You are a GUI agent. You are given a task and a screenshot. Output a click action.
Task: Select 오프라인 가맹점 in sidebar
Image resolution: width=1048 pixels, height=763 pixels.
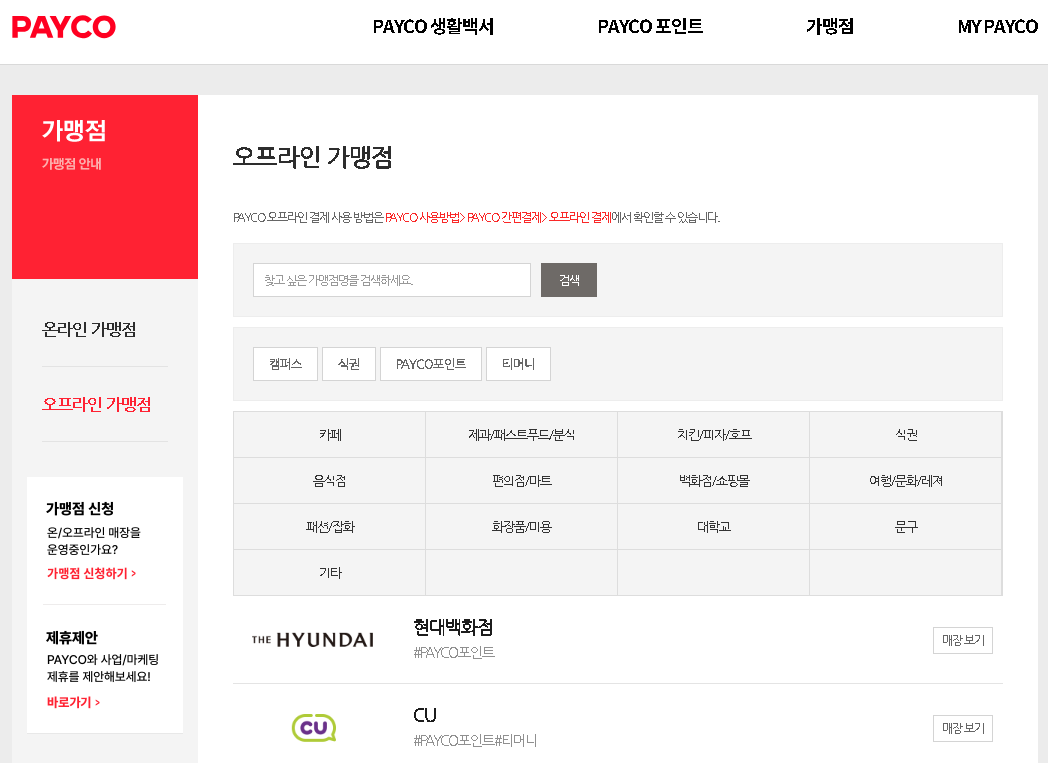(x=96, y=404)
